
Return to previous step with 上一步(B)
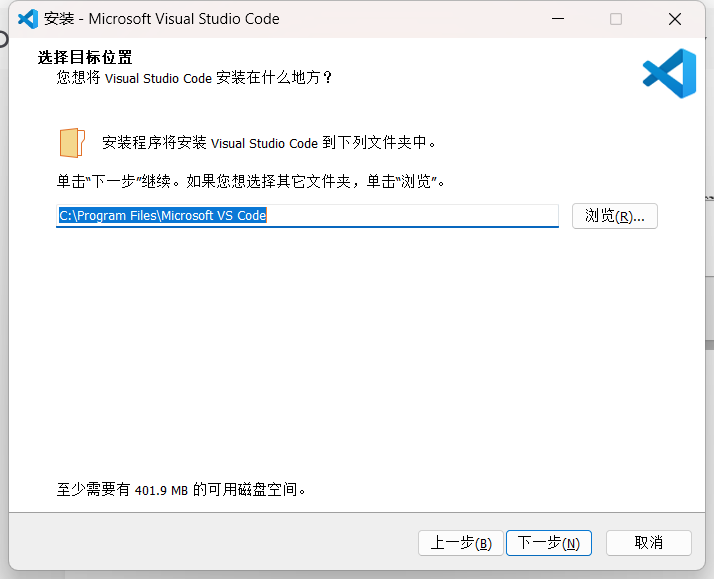(x=461, y=543)
